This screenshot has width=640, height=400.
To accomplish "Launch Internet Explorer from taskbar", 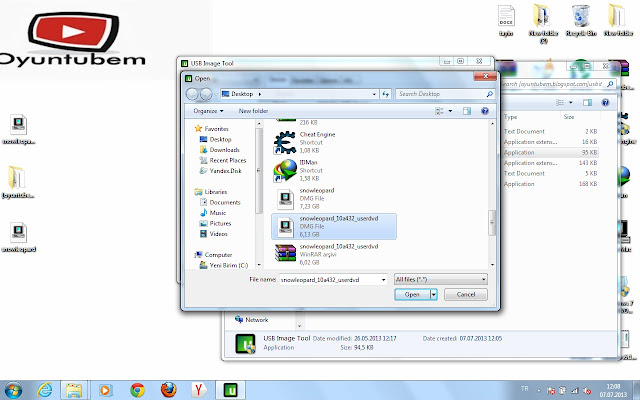I will point(44,390).
